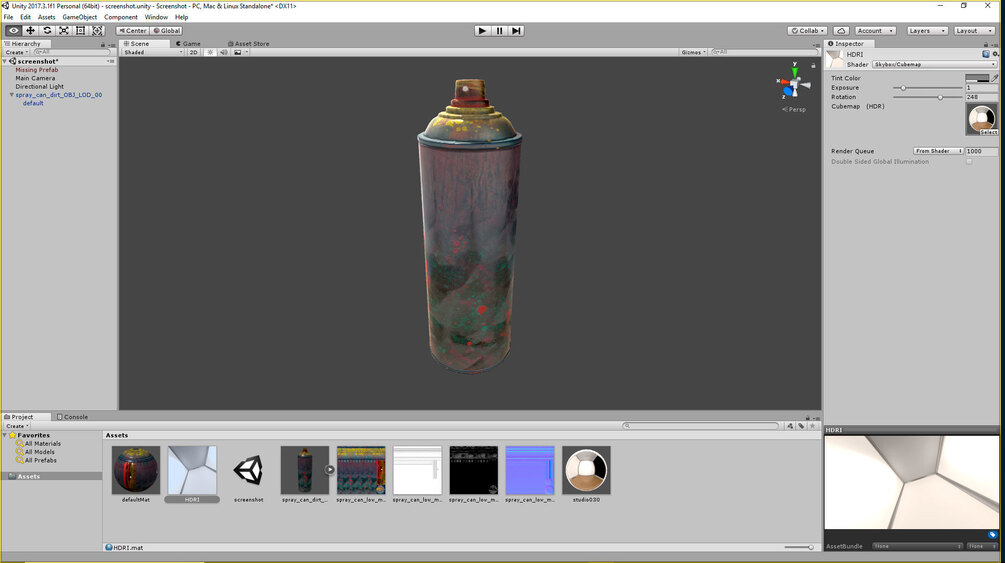
Task: Open the Tint Color swatch
Action: 977,78
